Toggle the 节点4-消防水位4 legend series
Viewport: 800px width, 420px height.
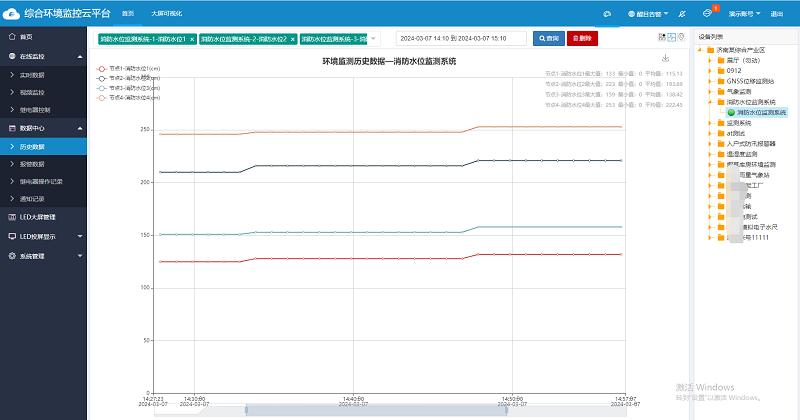(x=127, y=98)
